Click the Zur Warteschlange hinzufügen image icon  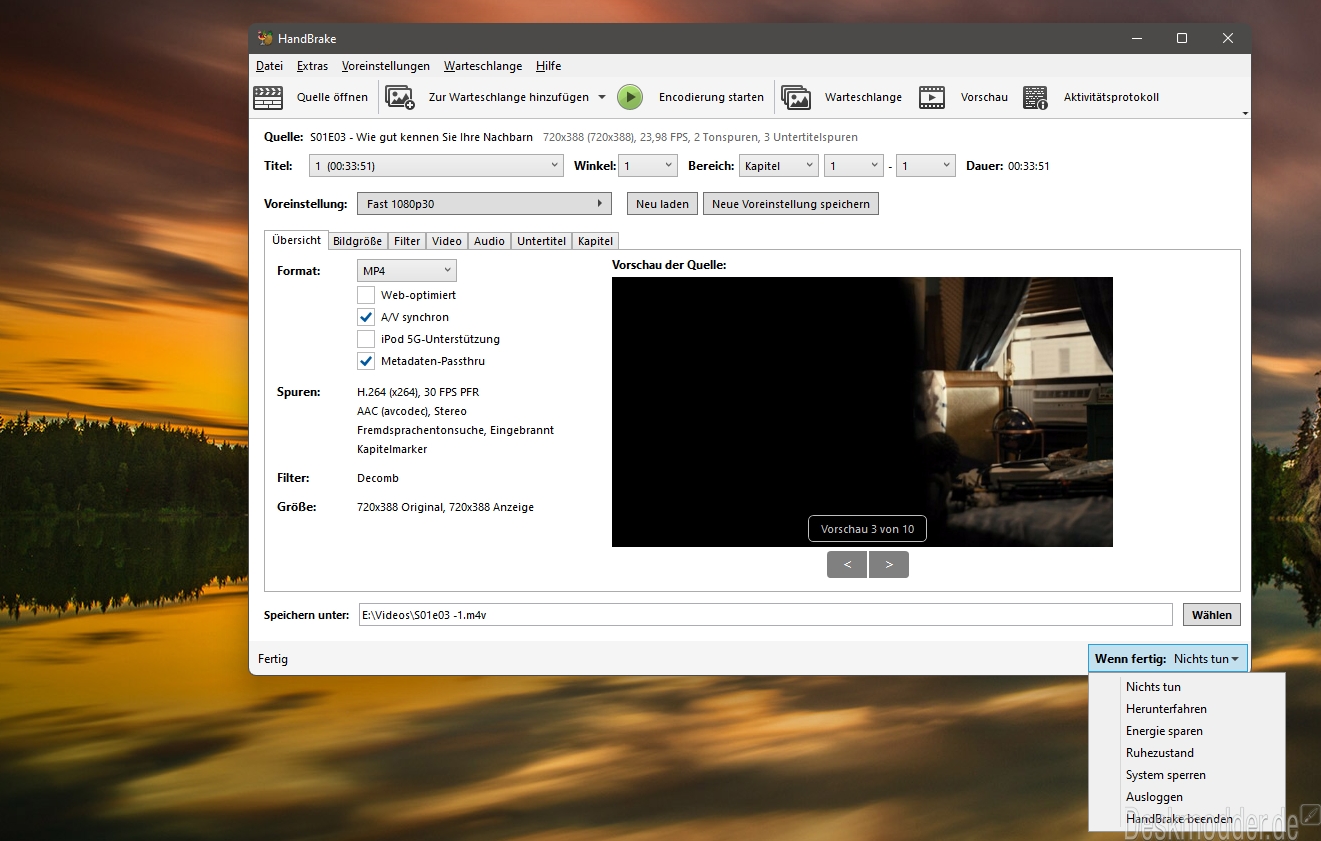click(x=400, y=97)
